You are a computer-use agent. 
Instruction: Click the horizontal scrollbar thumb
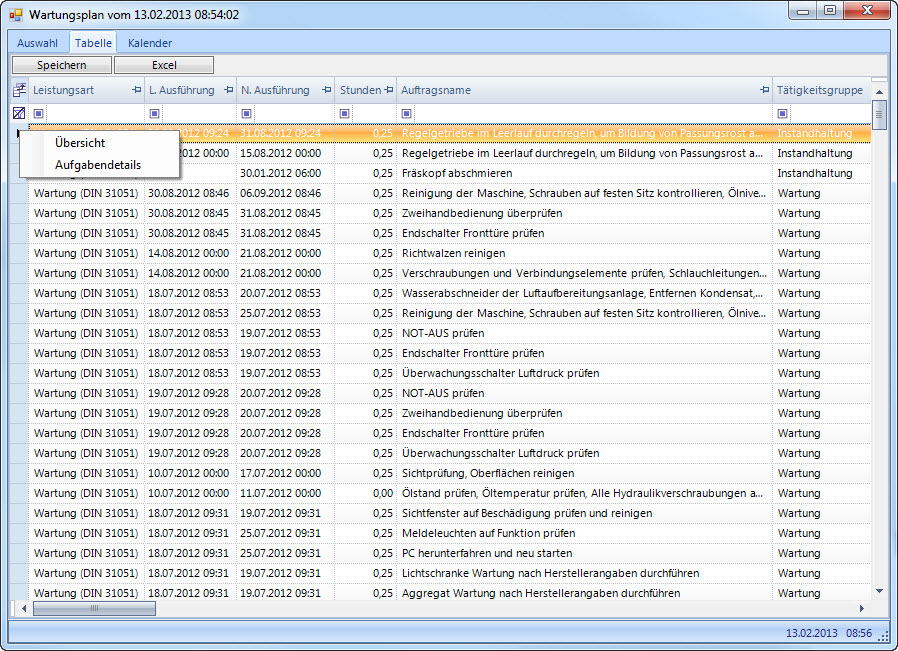click(x=94, y=608)
